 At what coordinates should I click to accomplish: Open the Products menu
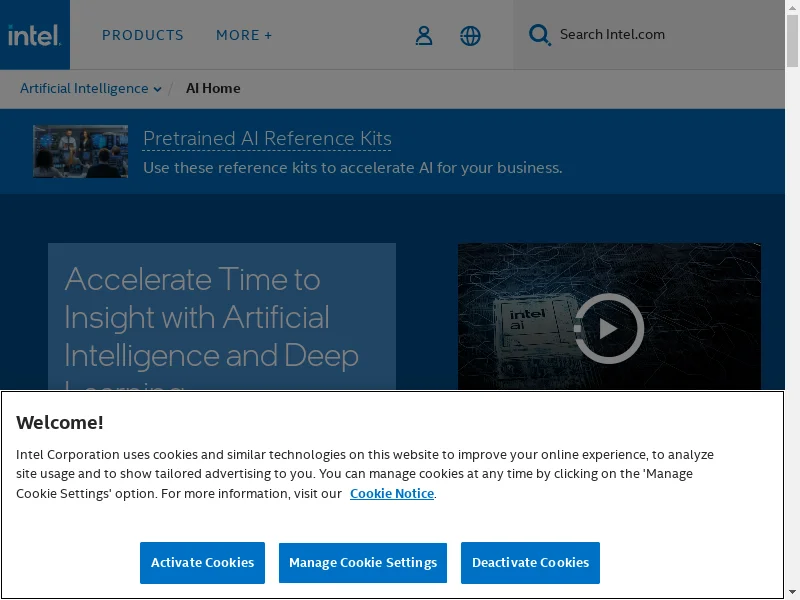[143, 35]
